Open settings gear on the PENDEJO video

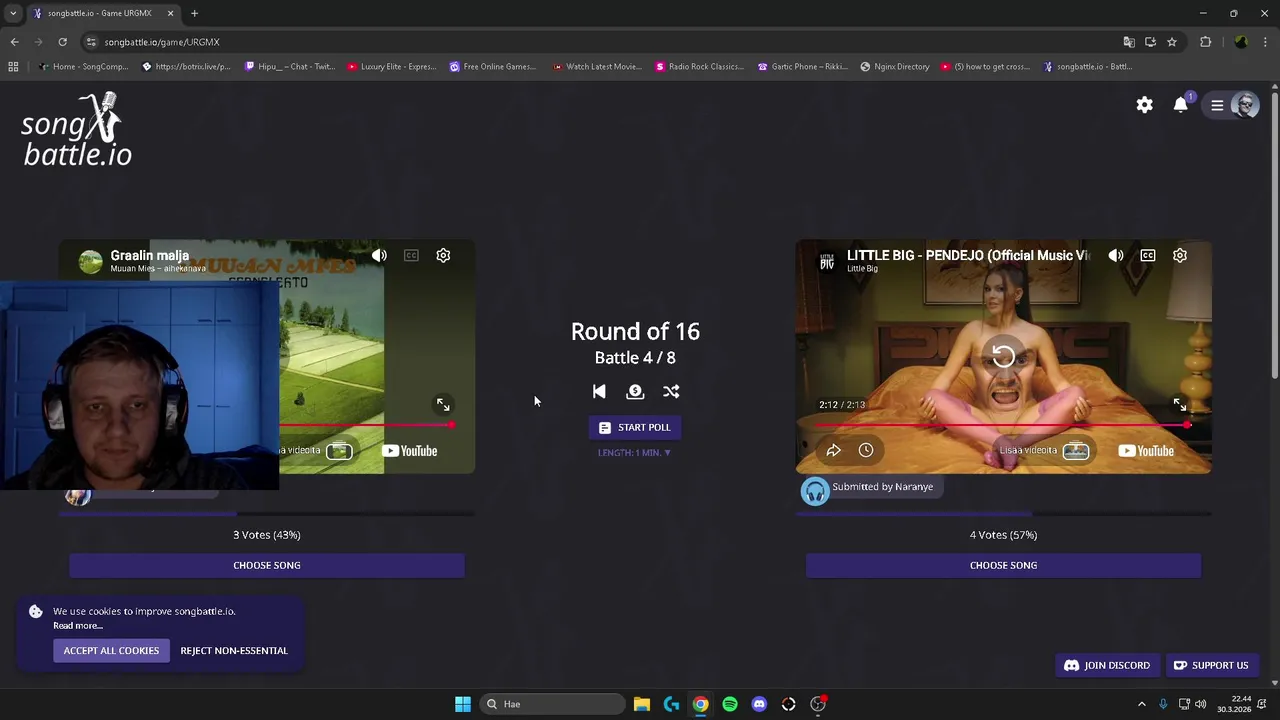1180,255
